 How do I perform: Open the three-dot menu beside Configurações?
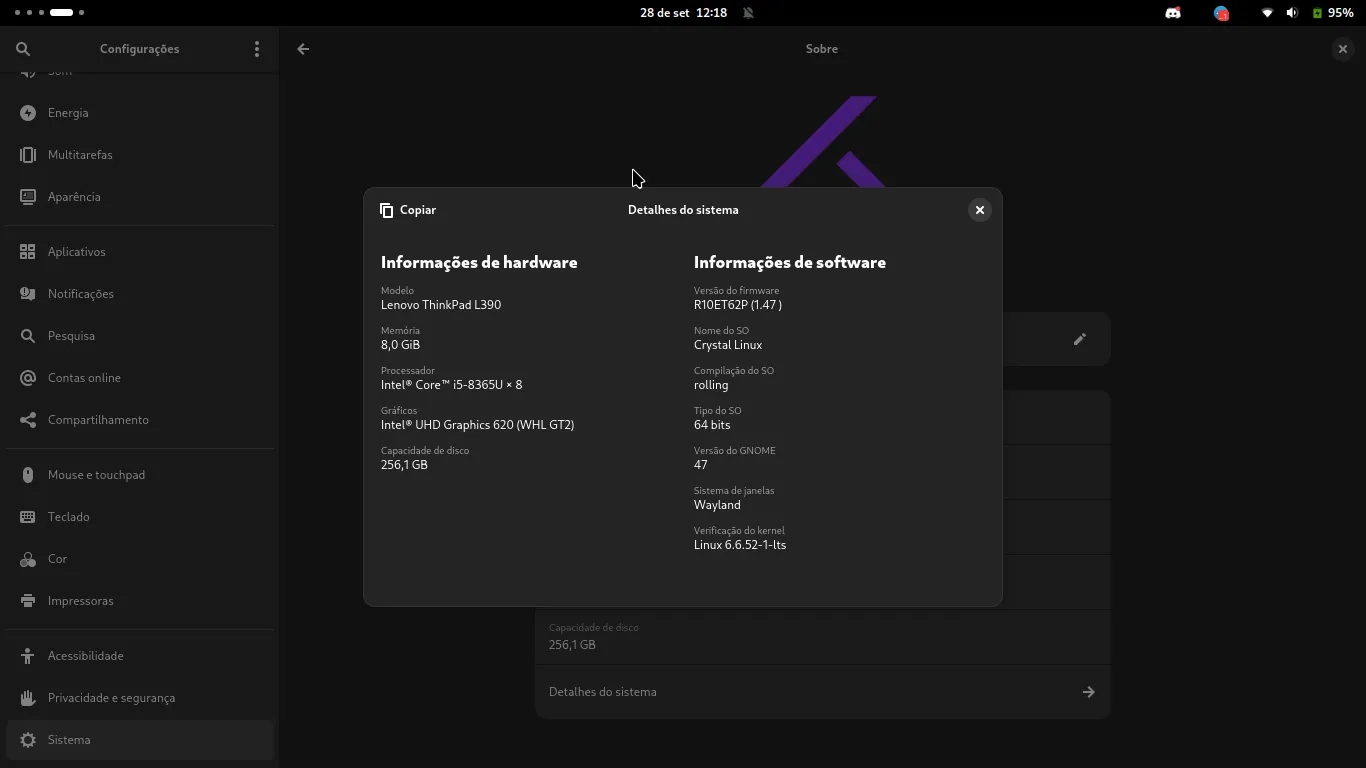257,49
